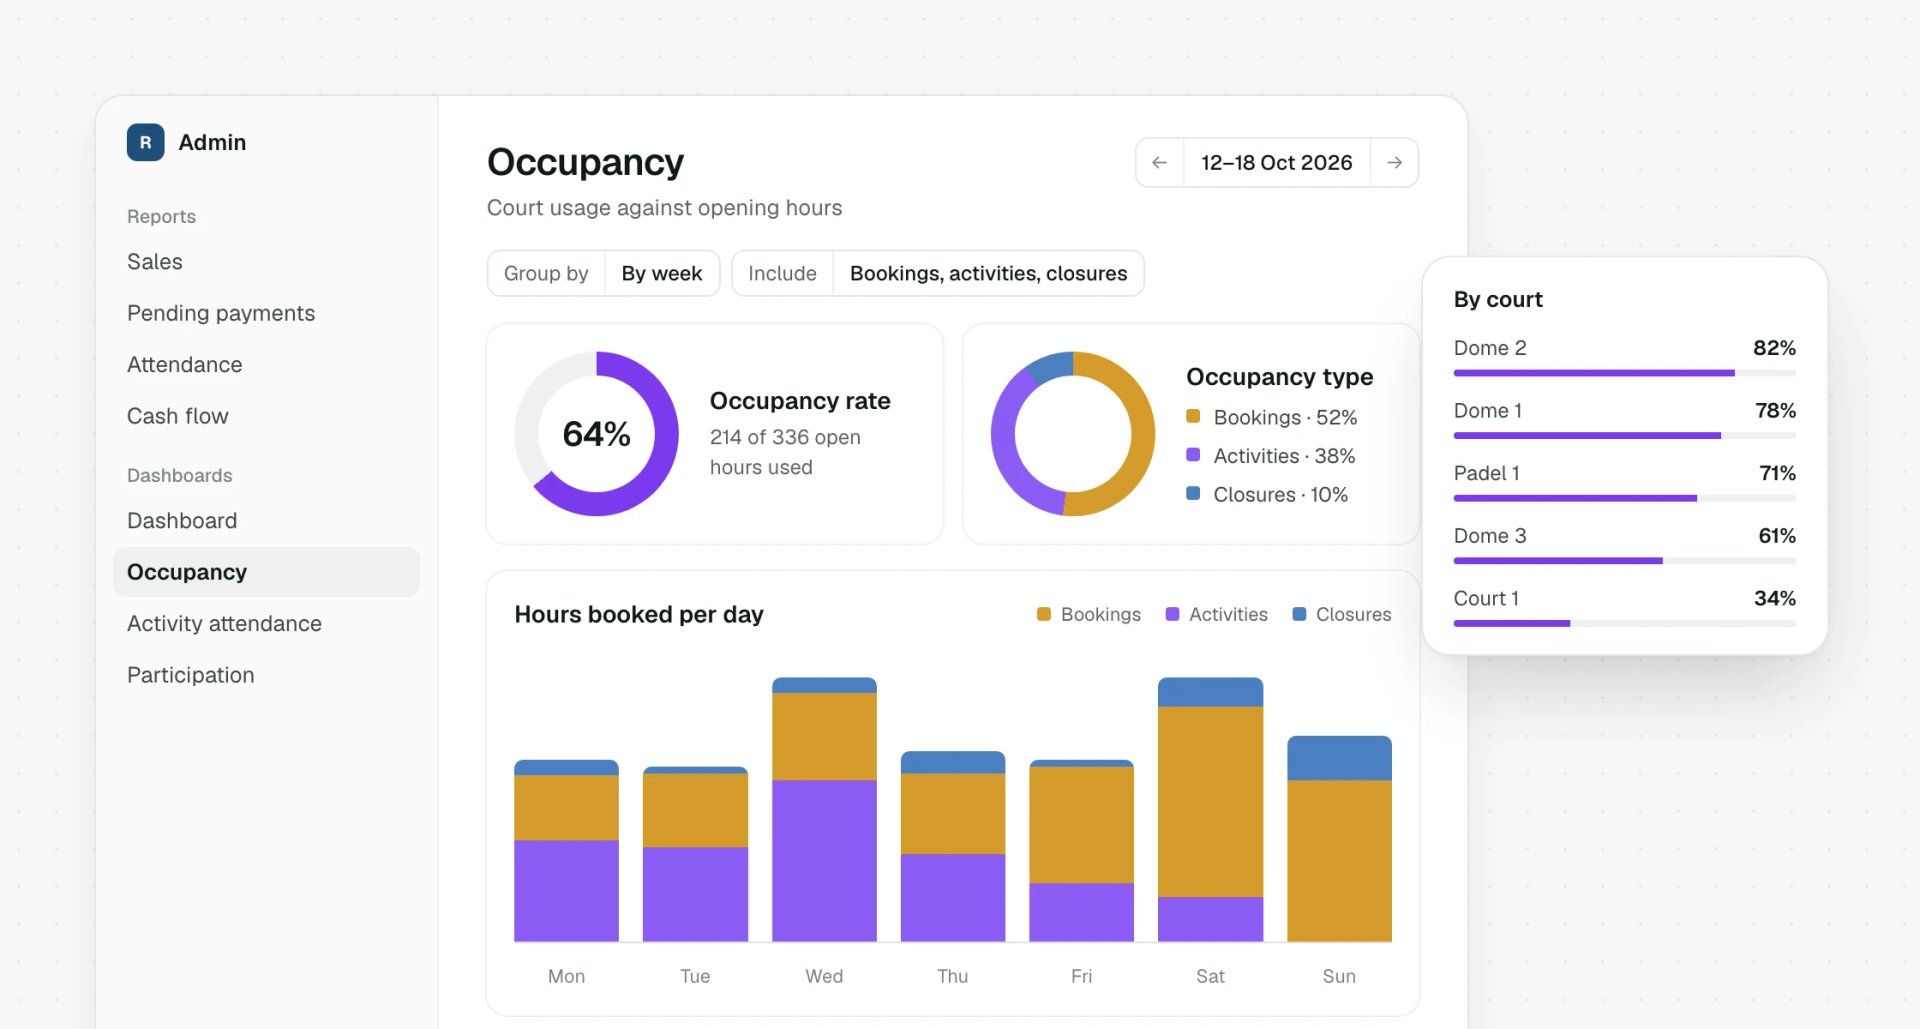Click the Wed bar in chart

pyautogui.click(x=824, y=809)
